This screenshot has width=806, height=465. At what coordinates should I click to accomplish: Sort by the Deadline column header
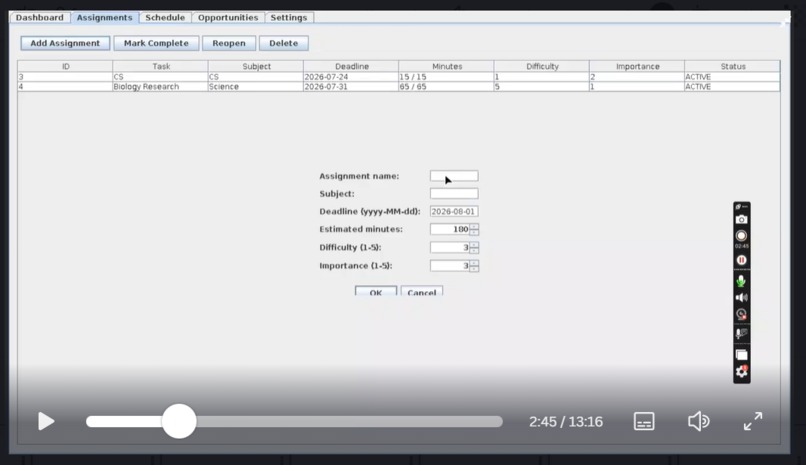coord(352,66)
